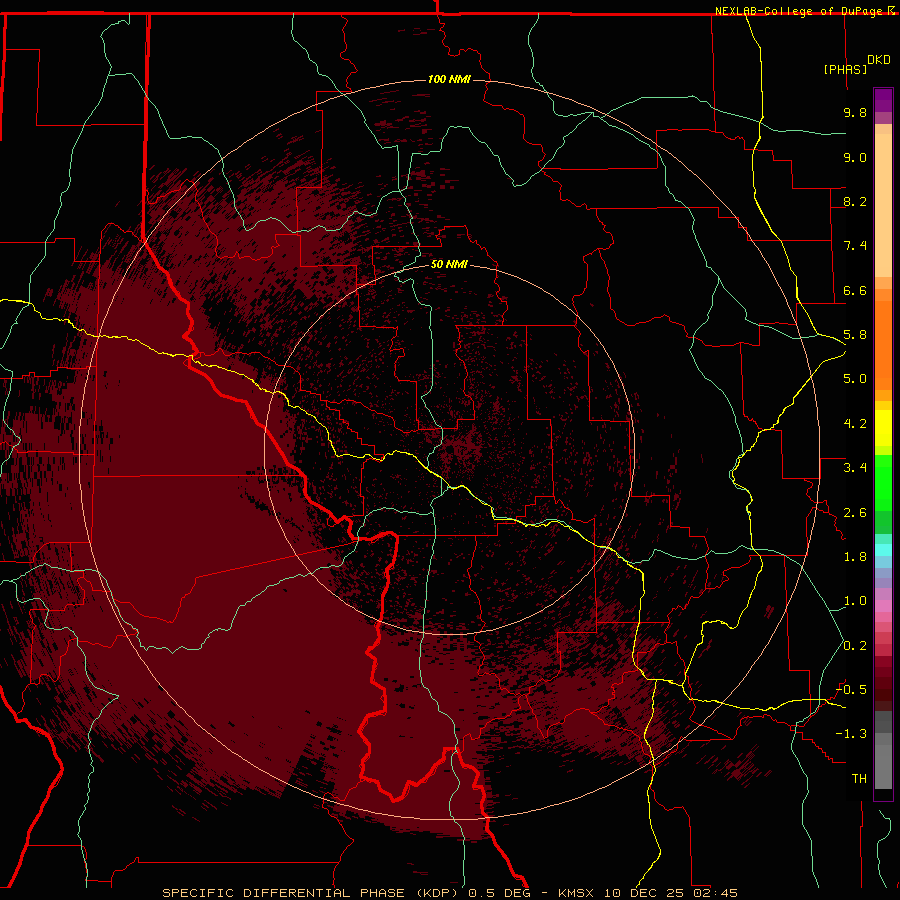Click the dark orange band in the color scale

883,346
